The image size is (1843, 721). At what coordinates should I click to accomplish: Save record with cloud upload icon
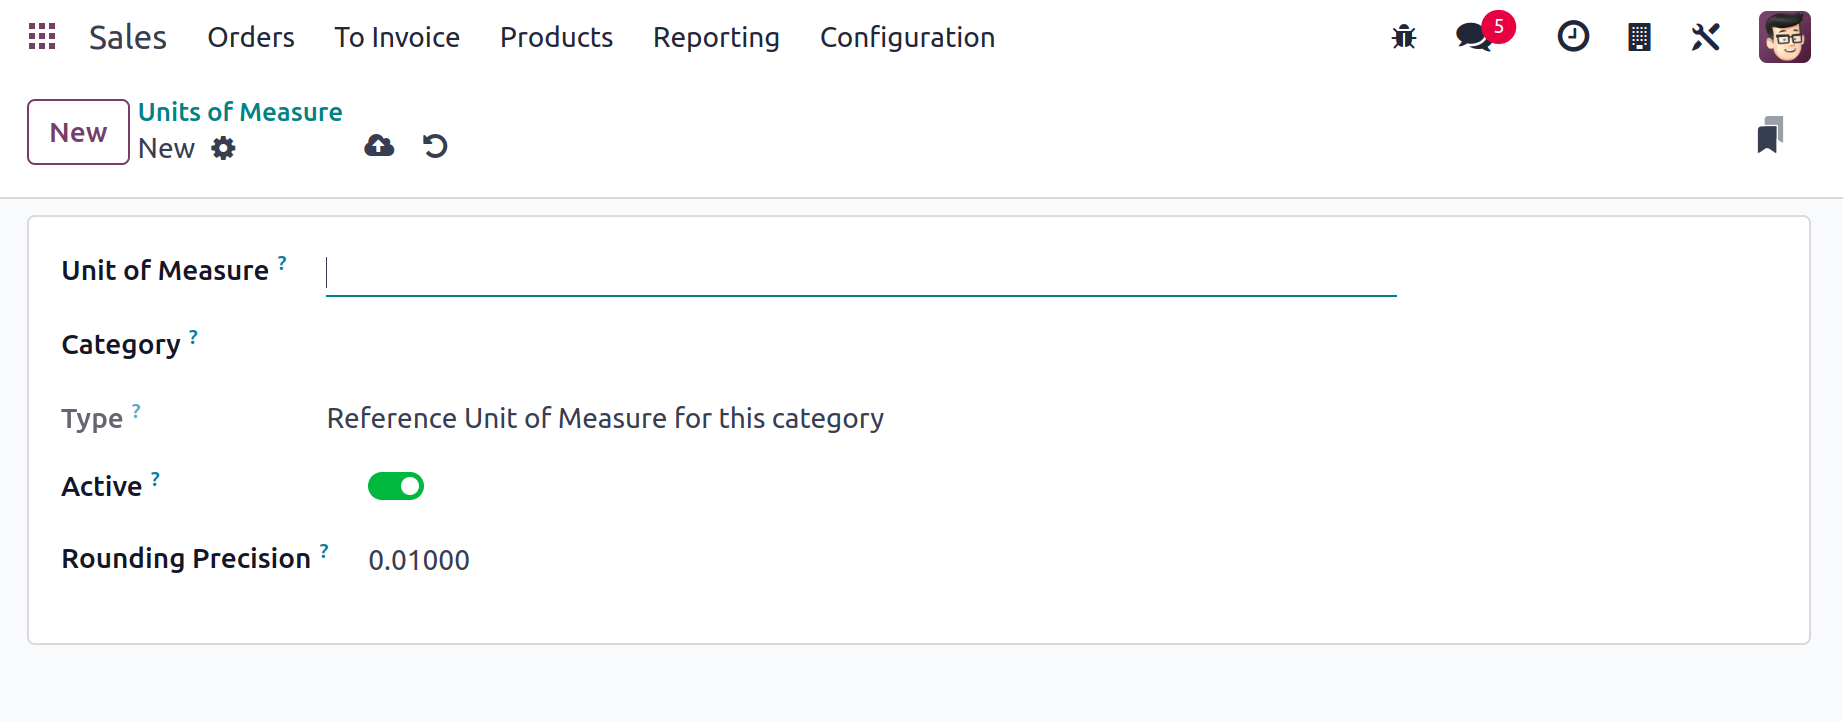(379, 146)
